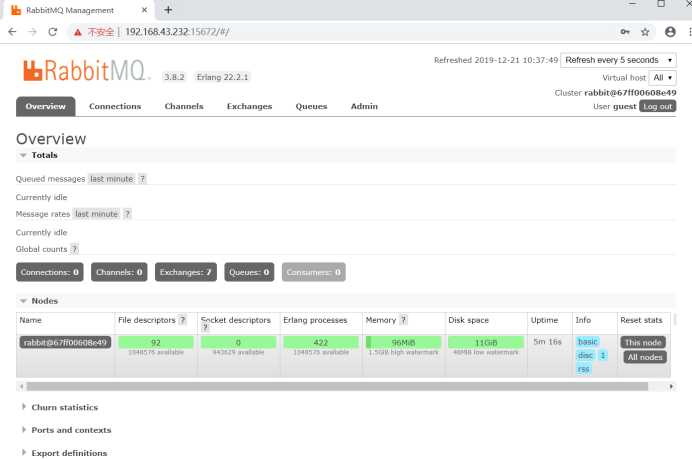Screen dimensions: 692x459
Task: Click the Uptime value 5m 16s
Action: 547,342
